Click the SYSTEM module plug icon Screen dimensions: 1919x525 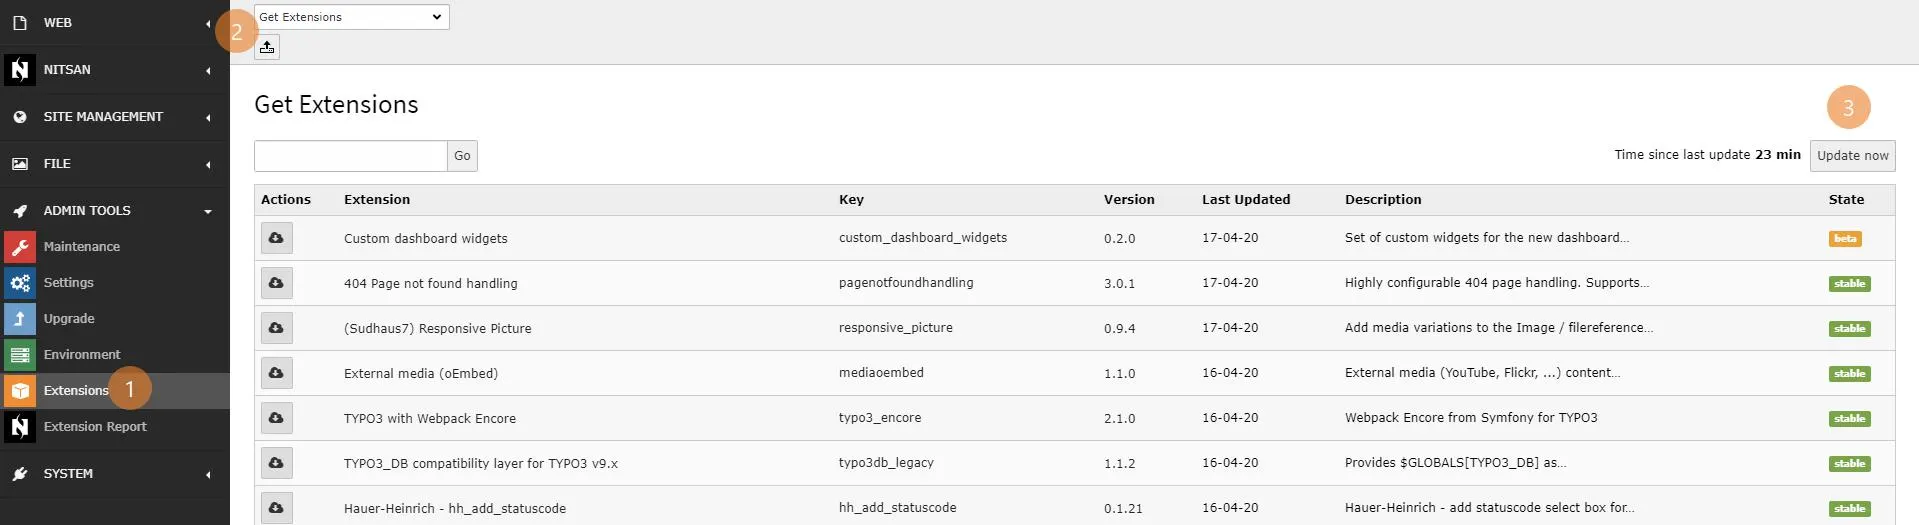click(x=20, y=474)
